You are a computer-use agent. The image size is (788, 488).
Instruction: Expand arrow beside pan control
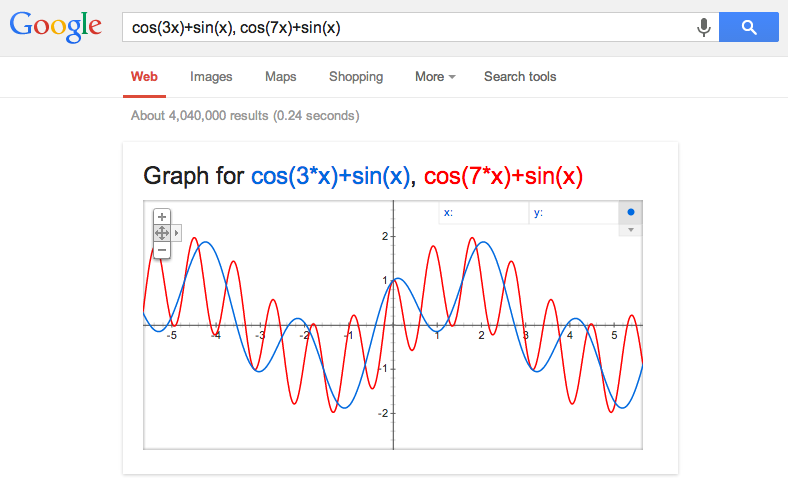[x=177, y=232]
